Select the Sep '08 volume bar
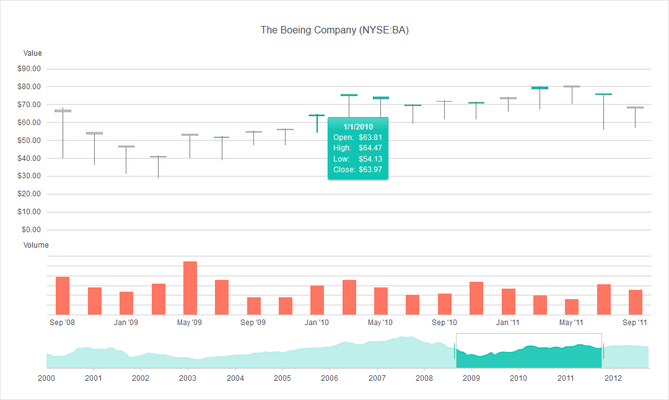The height and width of the screenshot is (400, 669). tap(62, 296)
